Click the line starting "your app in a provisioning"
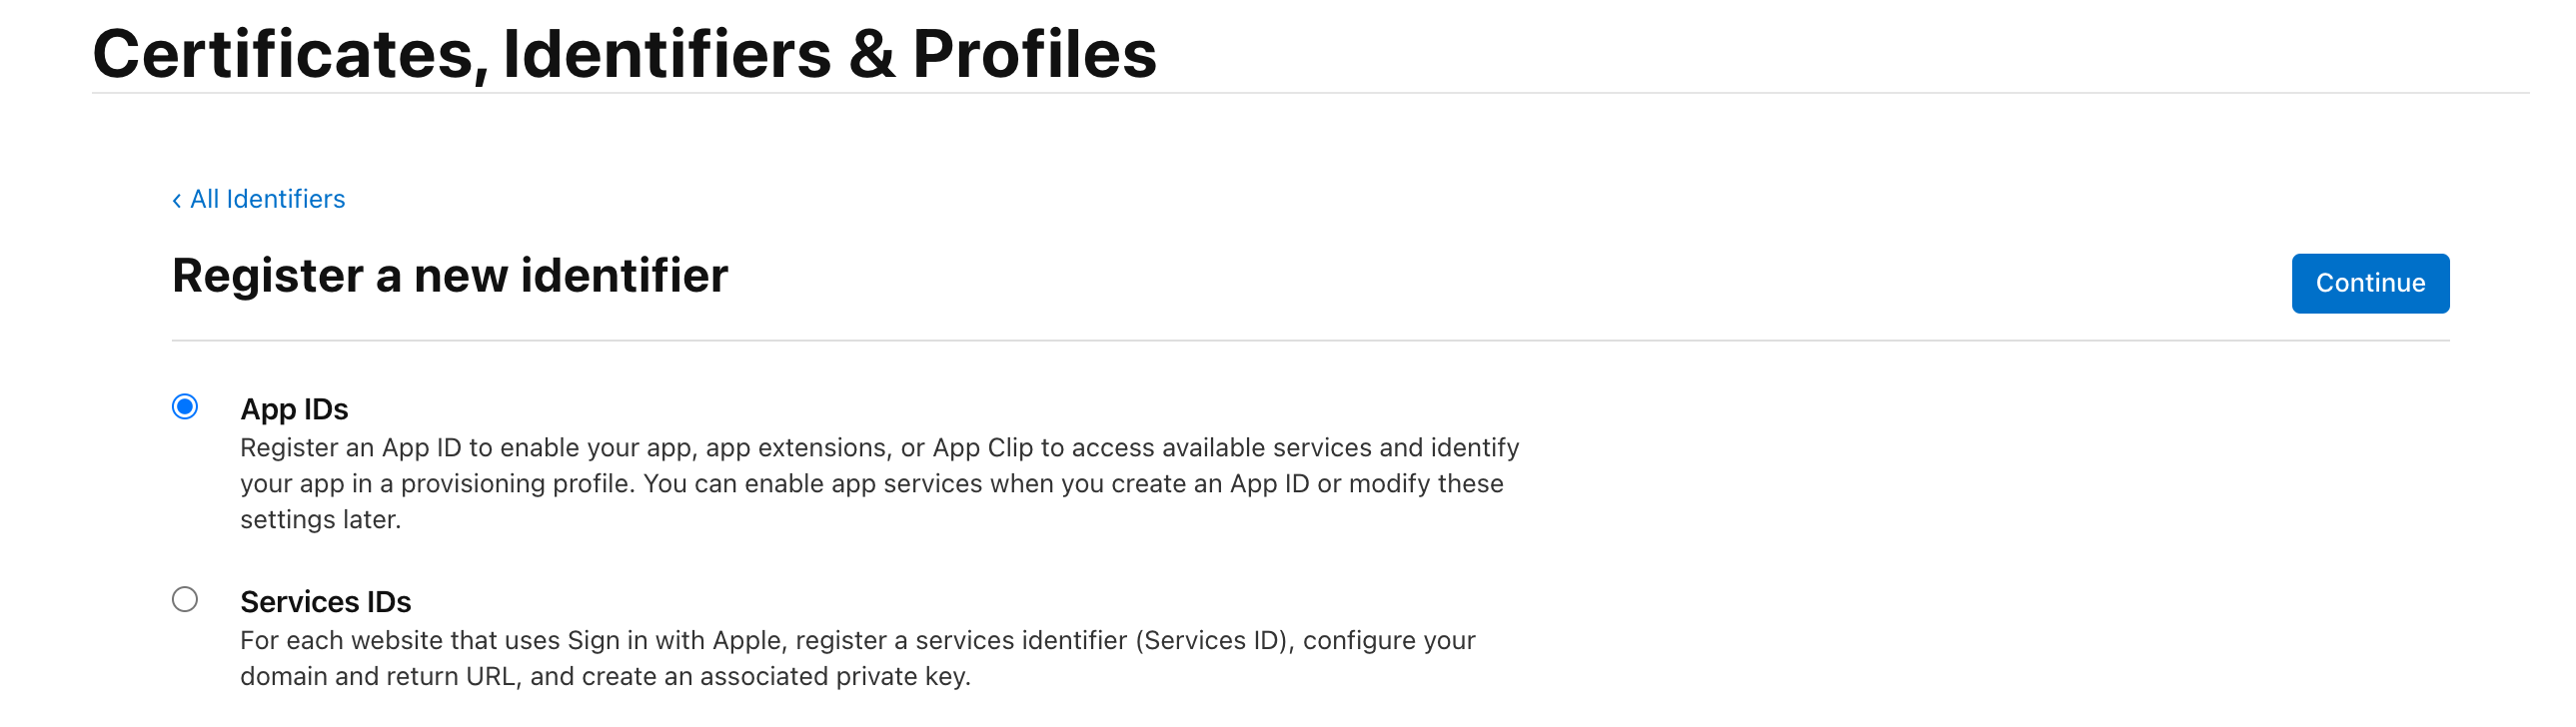This screenshot has width=2576, height=727. point(871,483)
